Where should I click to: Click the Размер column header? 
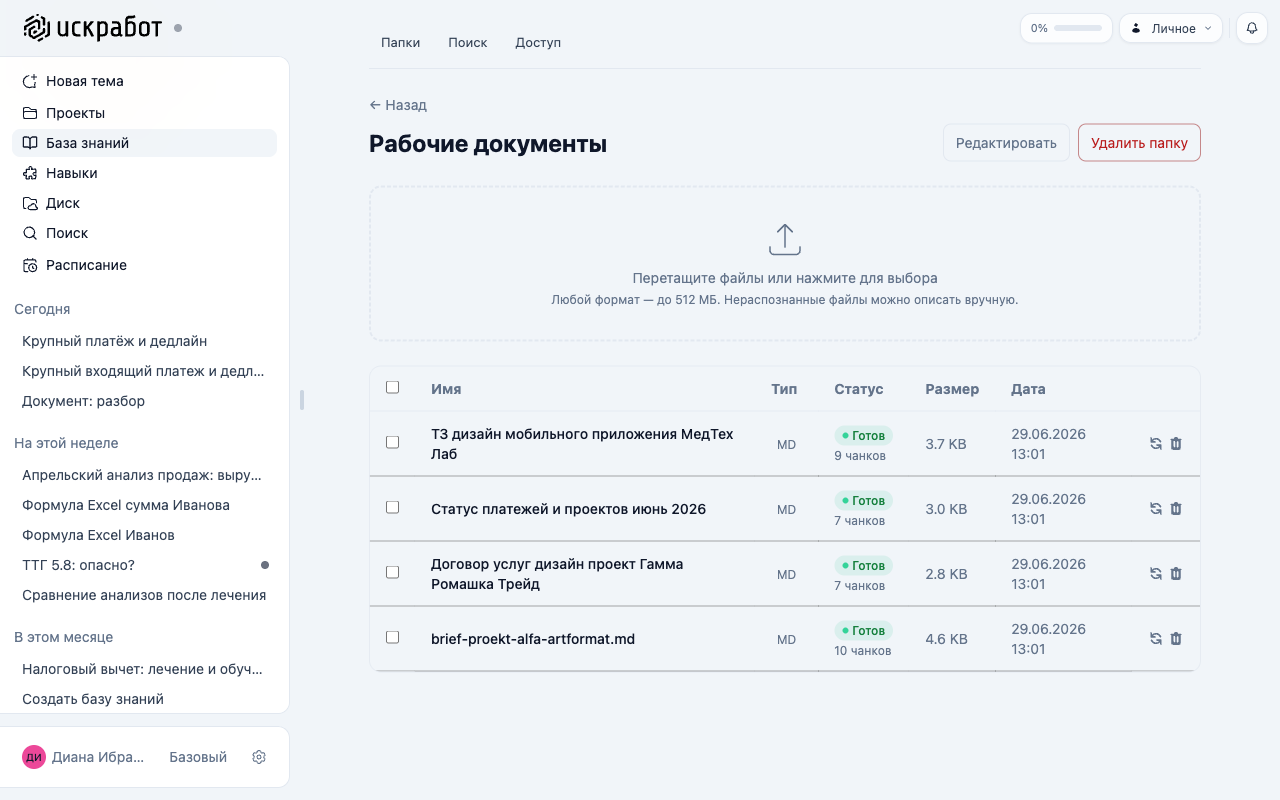(x=952, y=389)
